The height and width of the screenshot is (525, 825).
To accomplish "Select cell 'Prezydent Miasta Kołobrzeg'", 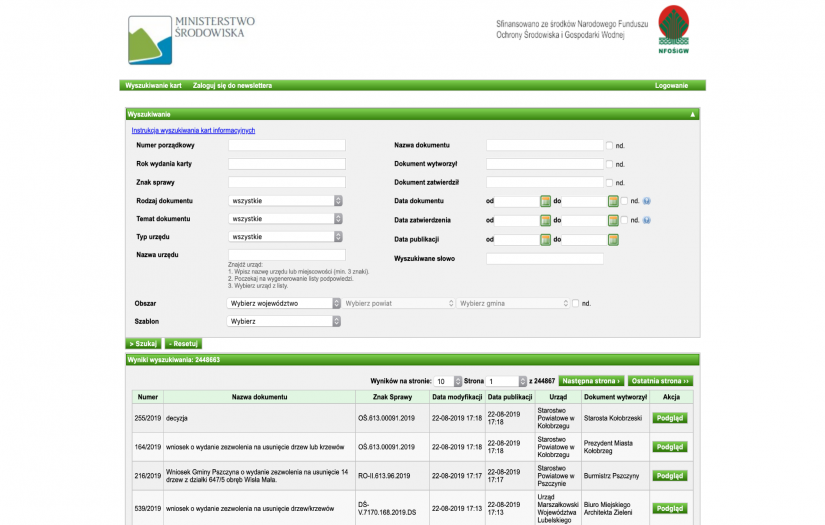I will [x=616, y=447].
